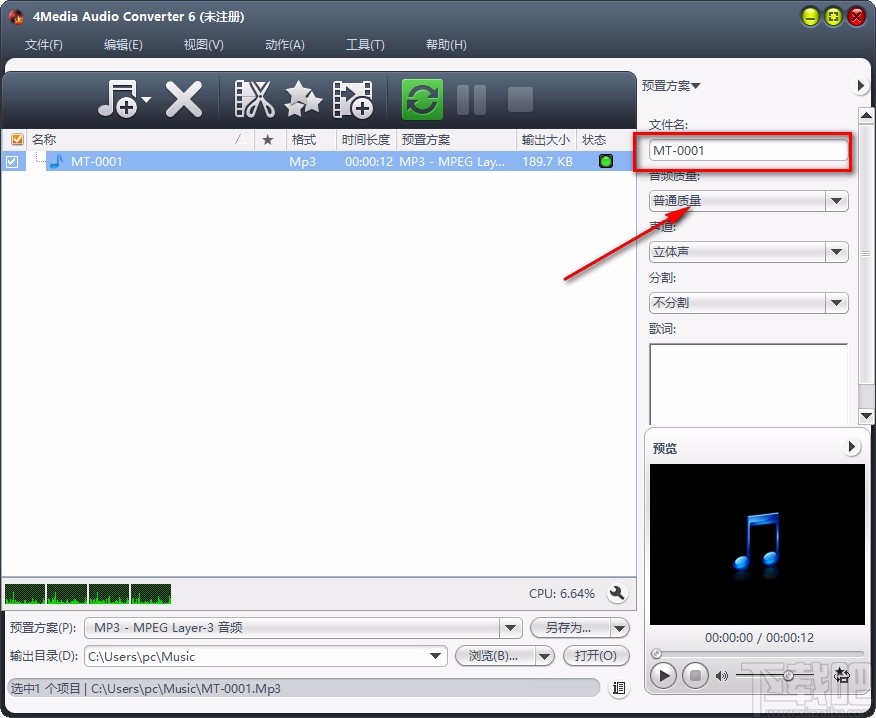Screen dimensions: 876x718
Task: Open the 视图(V) menu
Action: 203,45
